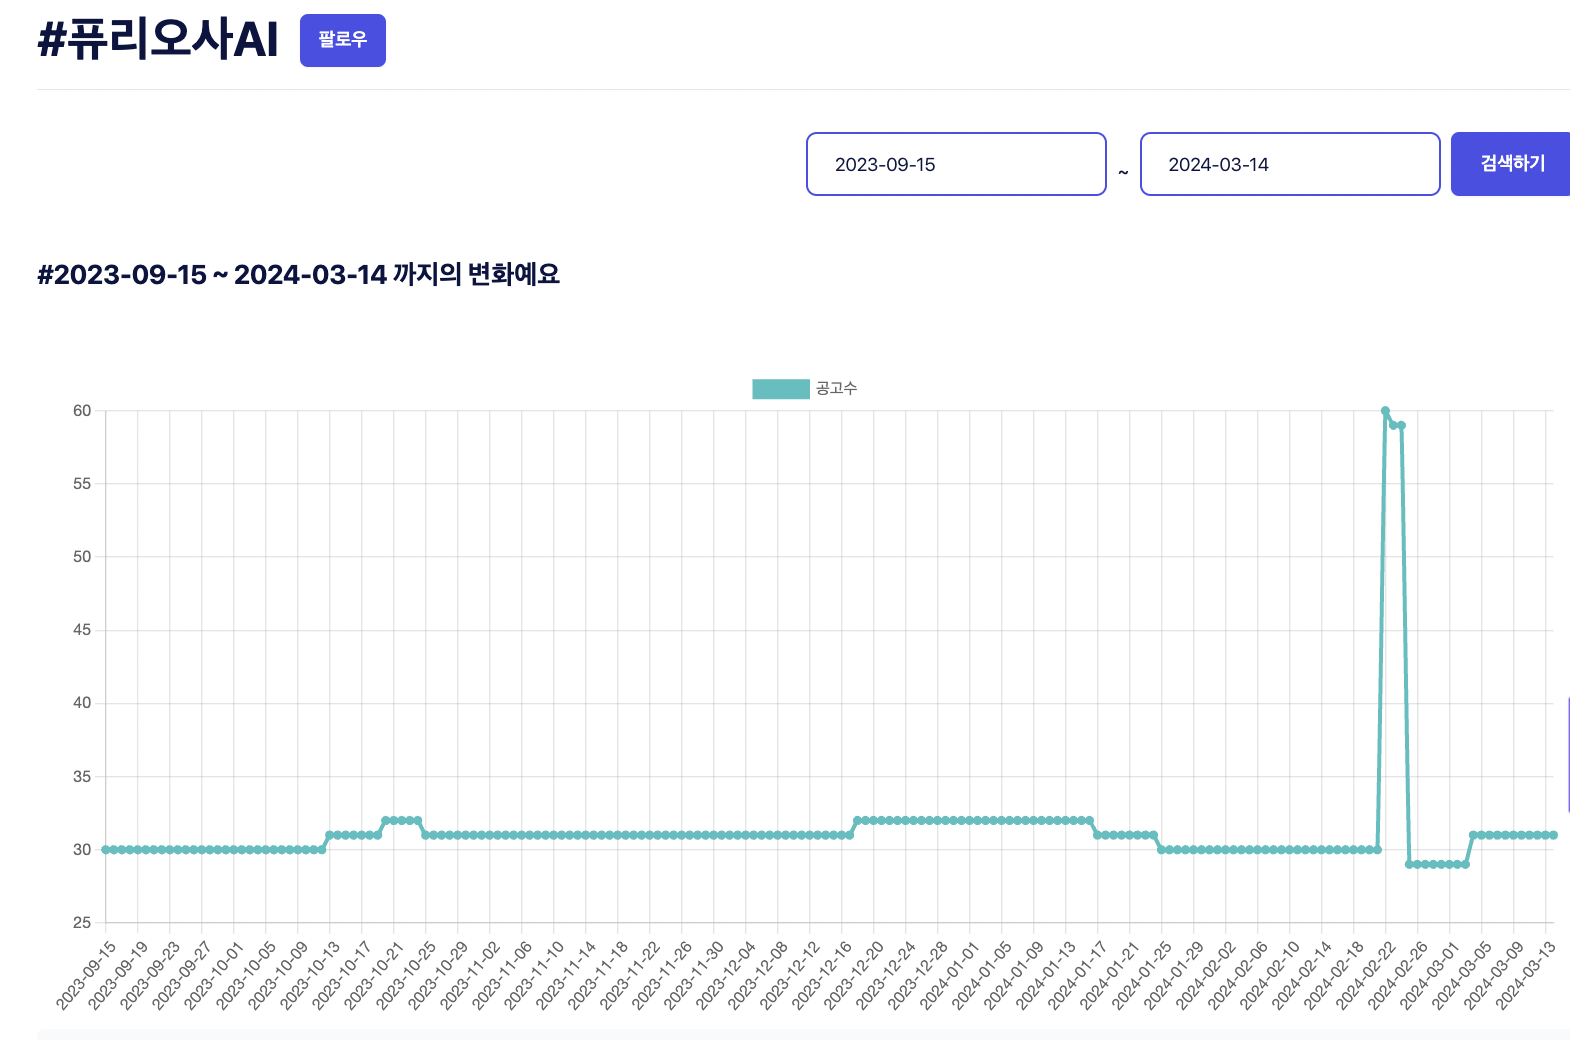Click the x-axis label 2024-01-01
Viewport: 1570px width, 1040px height.
point(950,975)
